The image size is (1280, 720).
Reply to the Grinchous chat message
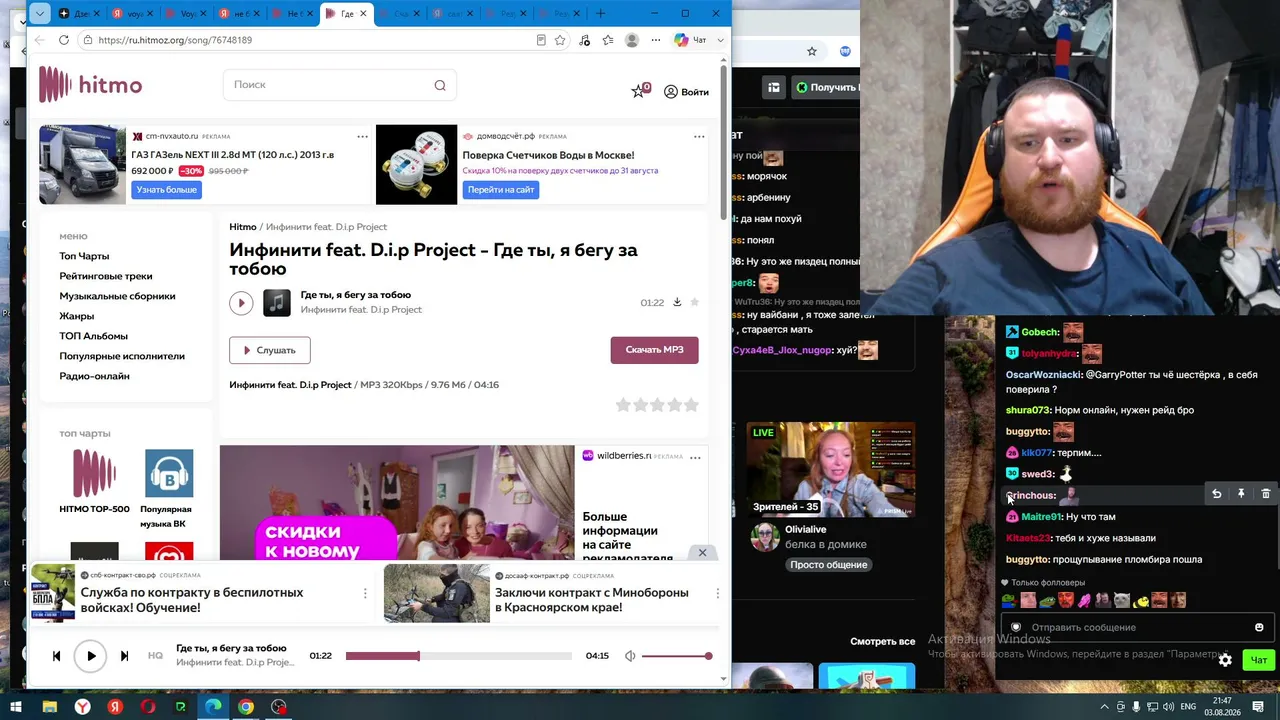pos(1216,494)
